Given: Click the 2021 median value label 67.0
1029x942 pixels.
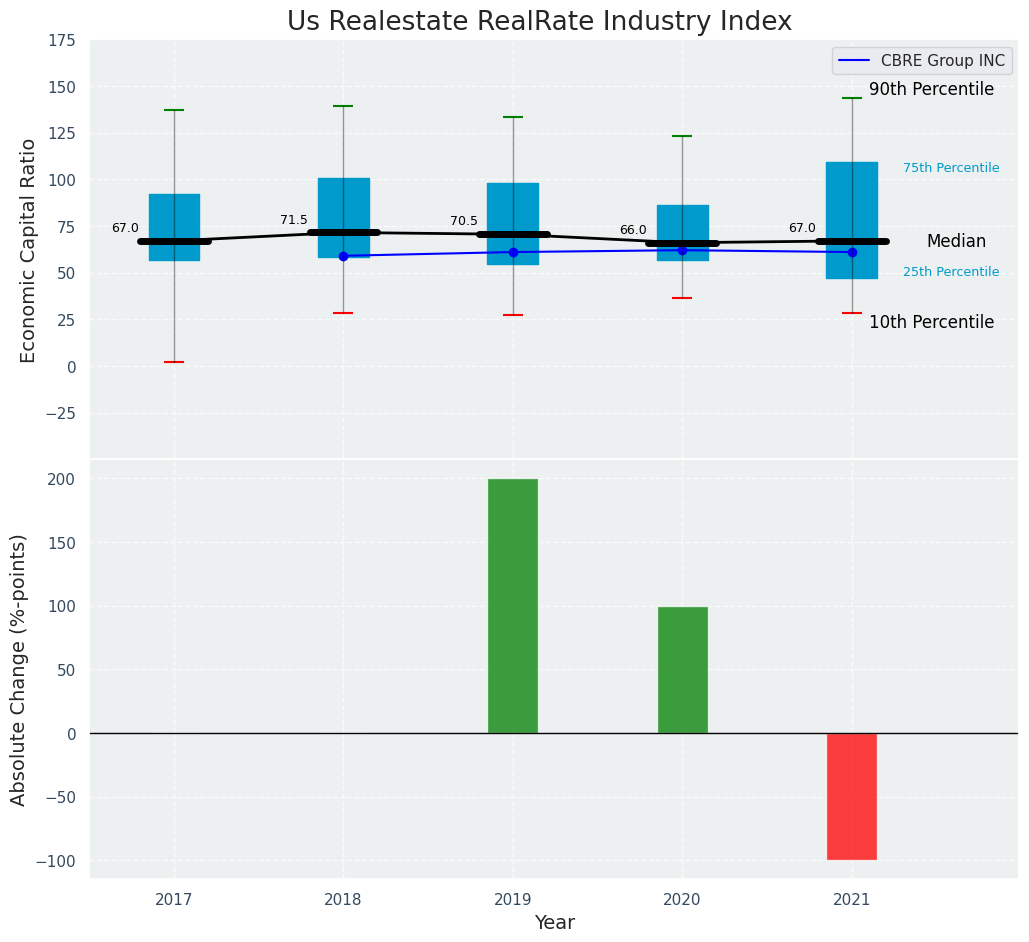Looking at the screenshot, I should (x=802, y=228).
